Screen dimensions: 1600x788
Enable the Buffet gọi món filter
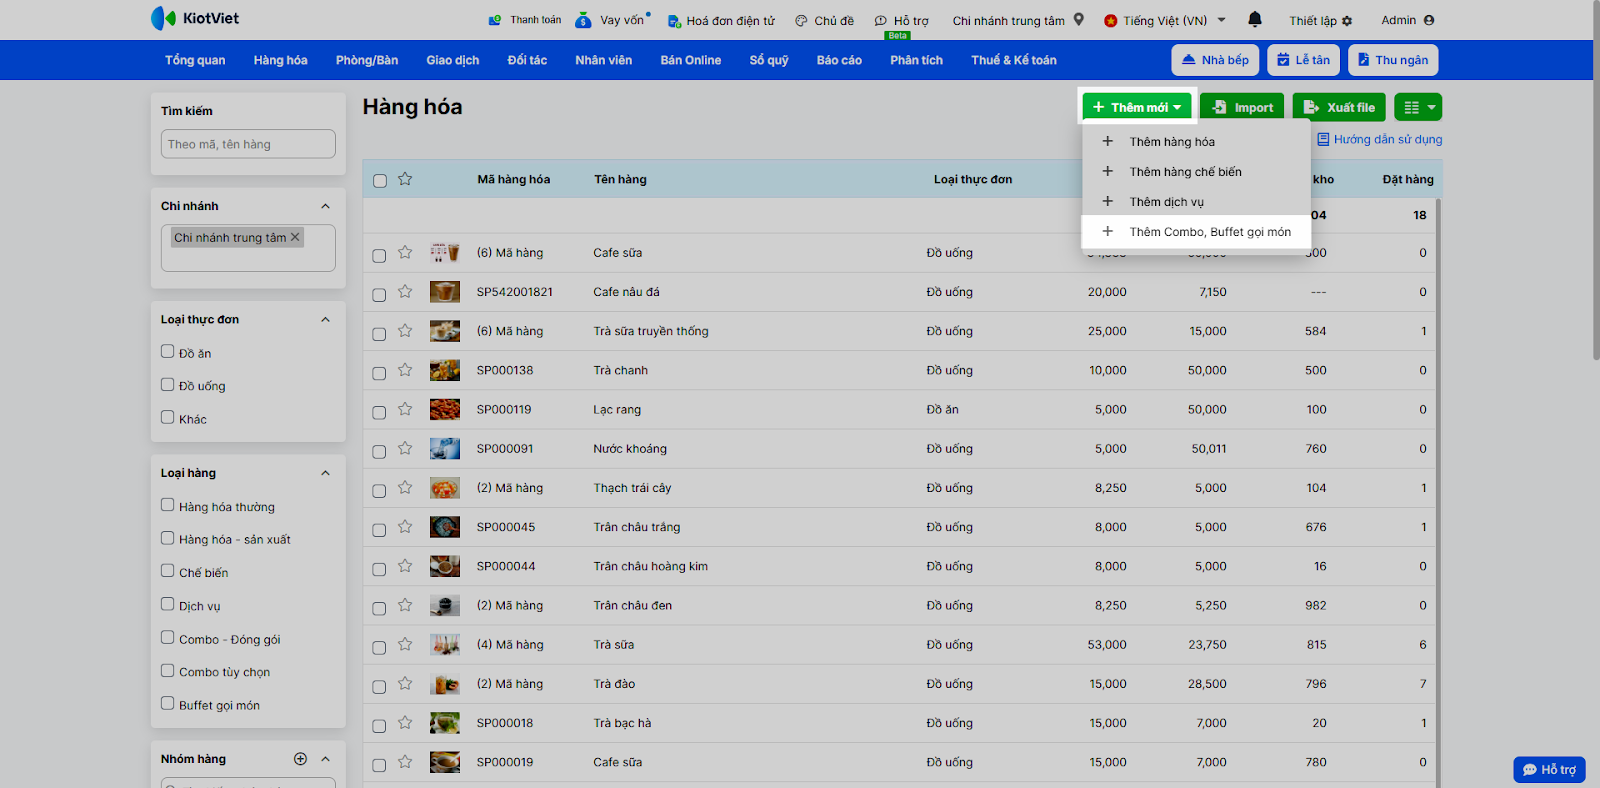click(168, 704)
